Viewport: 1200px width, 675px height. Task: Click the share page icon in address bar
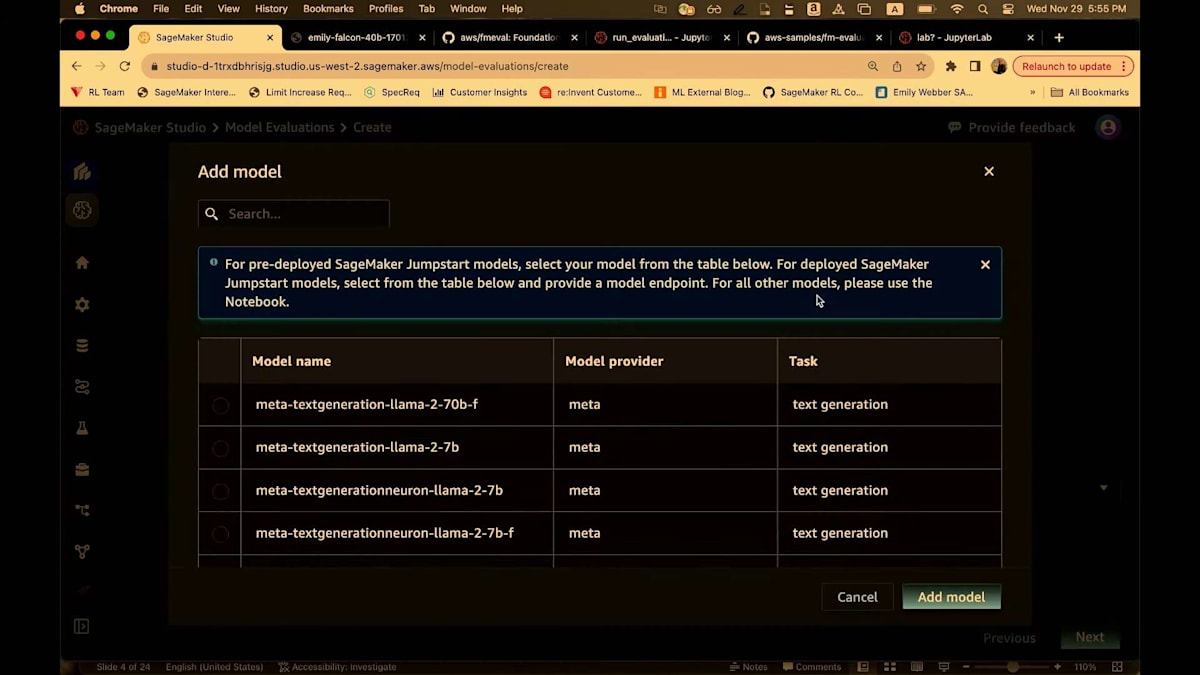coord(897,66)
